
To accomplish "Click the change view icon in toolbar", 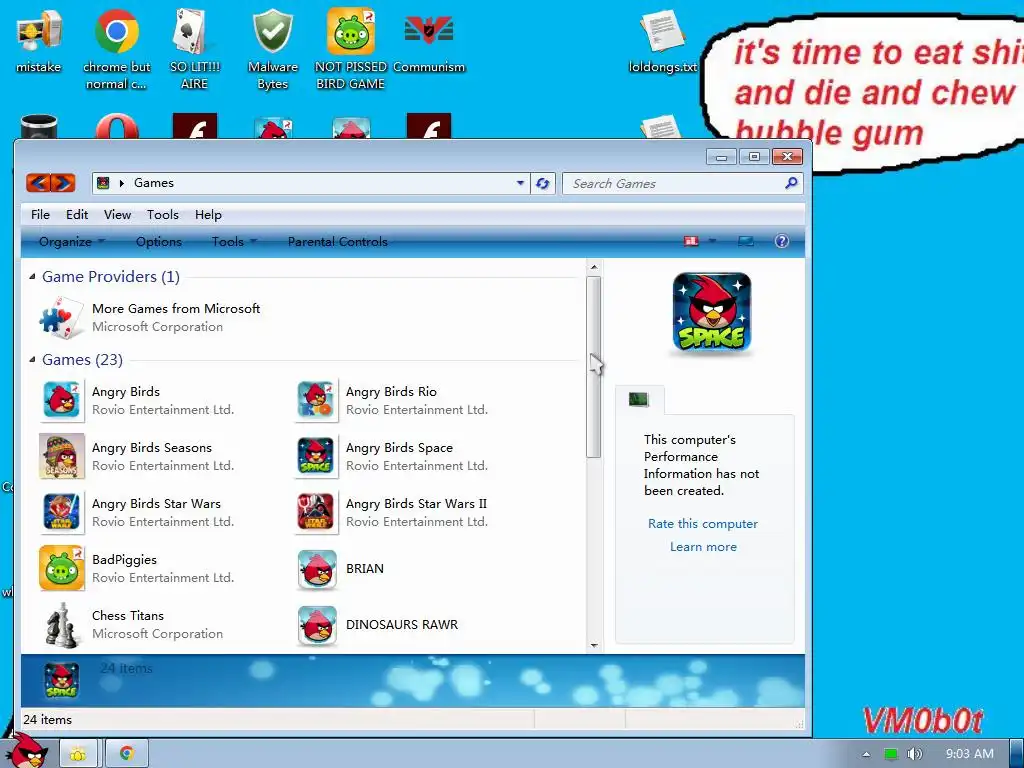I will (691, 242).
